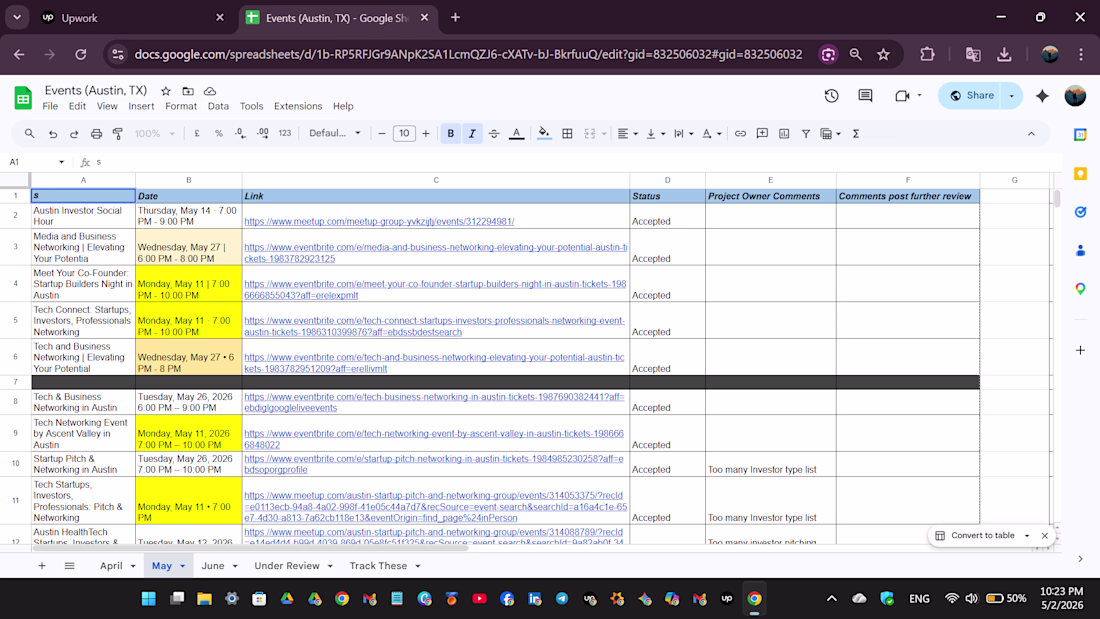
Task: Insert a comment via toolbar icon
Action: [762, 133]
